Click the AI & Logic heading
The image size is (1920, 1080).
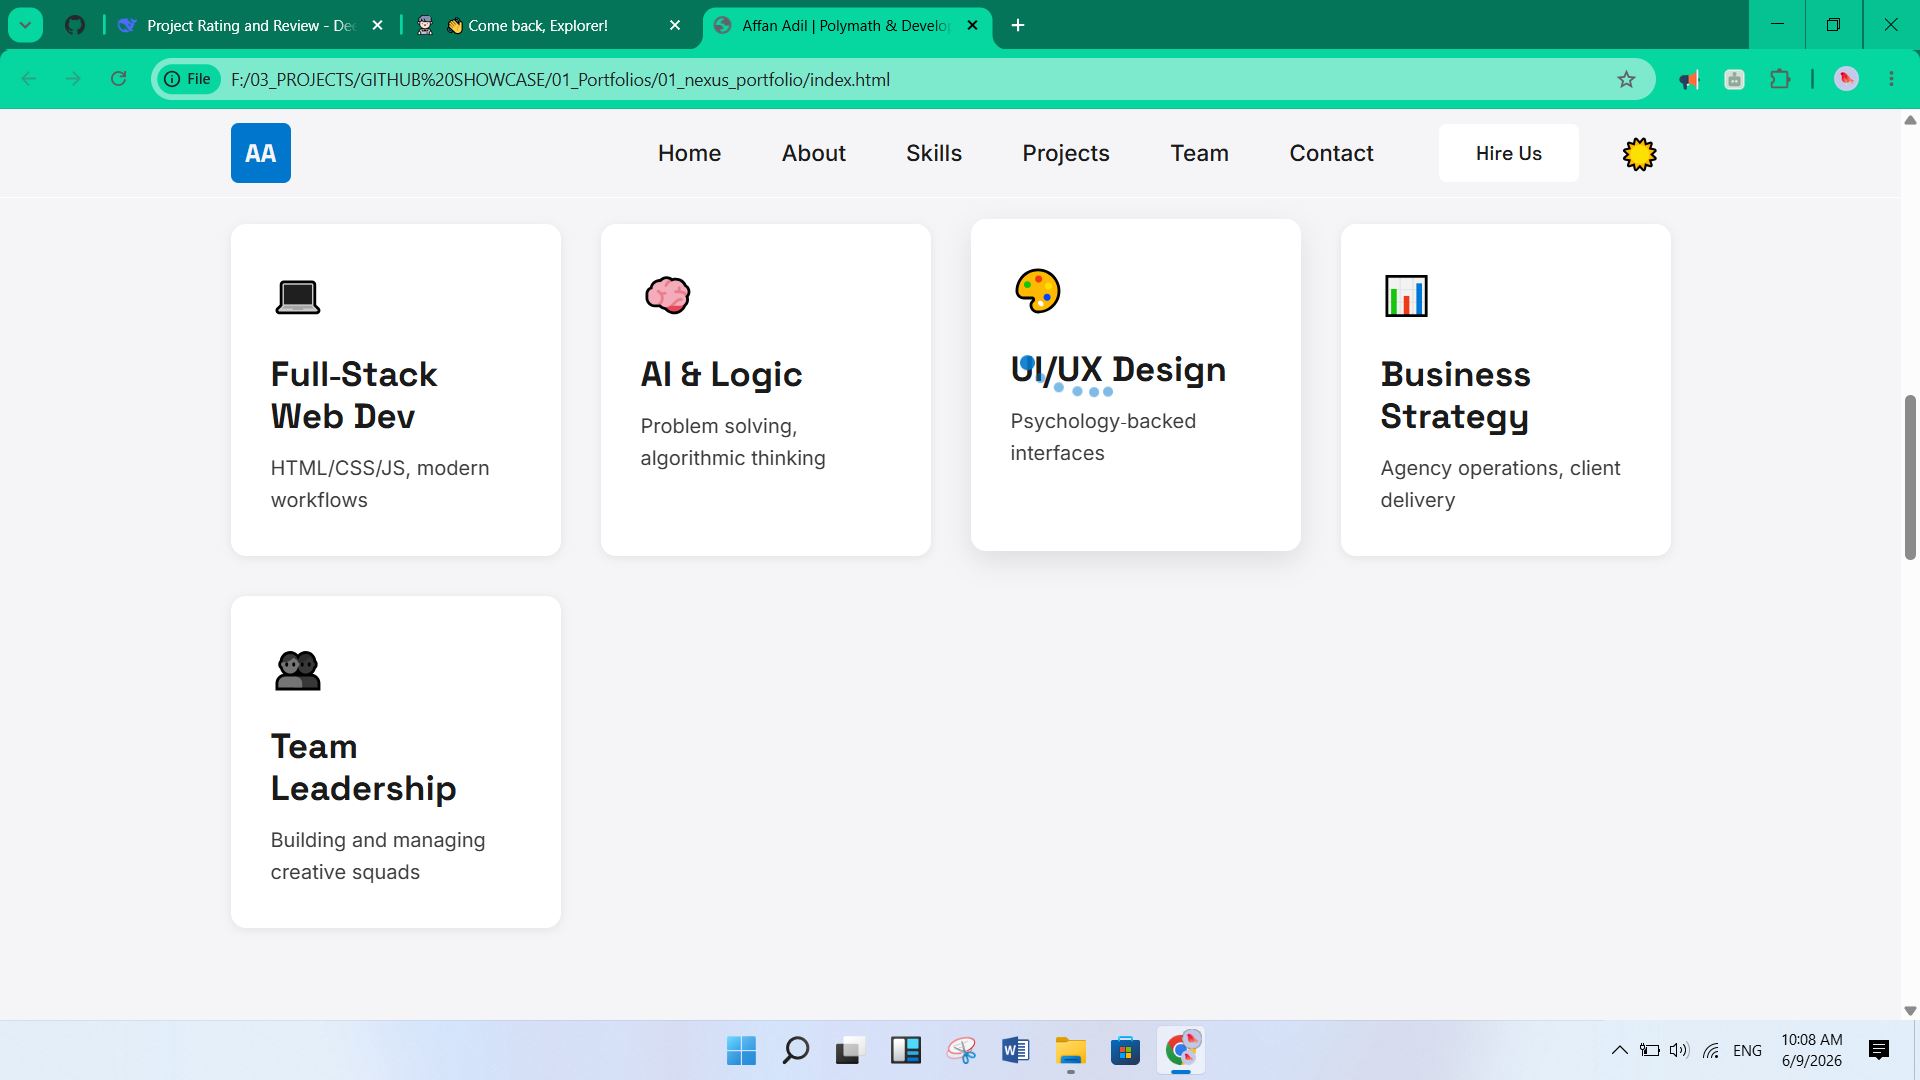tap(721, 374)
